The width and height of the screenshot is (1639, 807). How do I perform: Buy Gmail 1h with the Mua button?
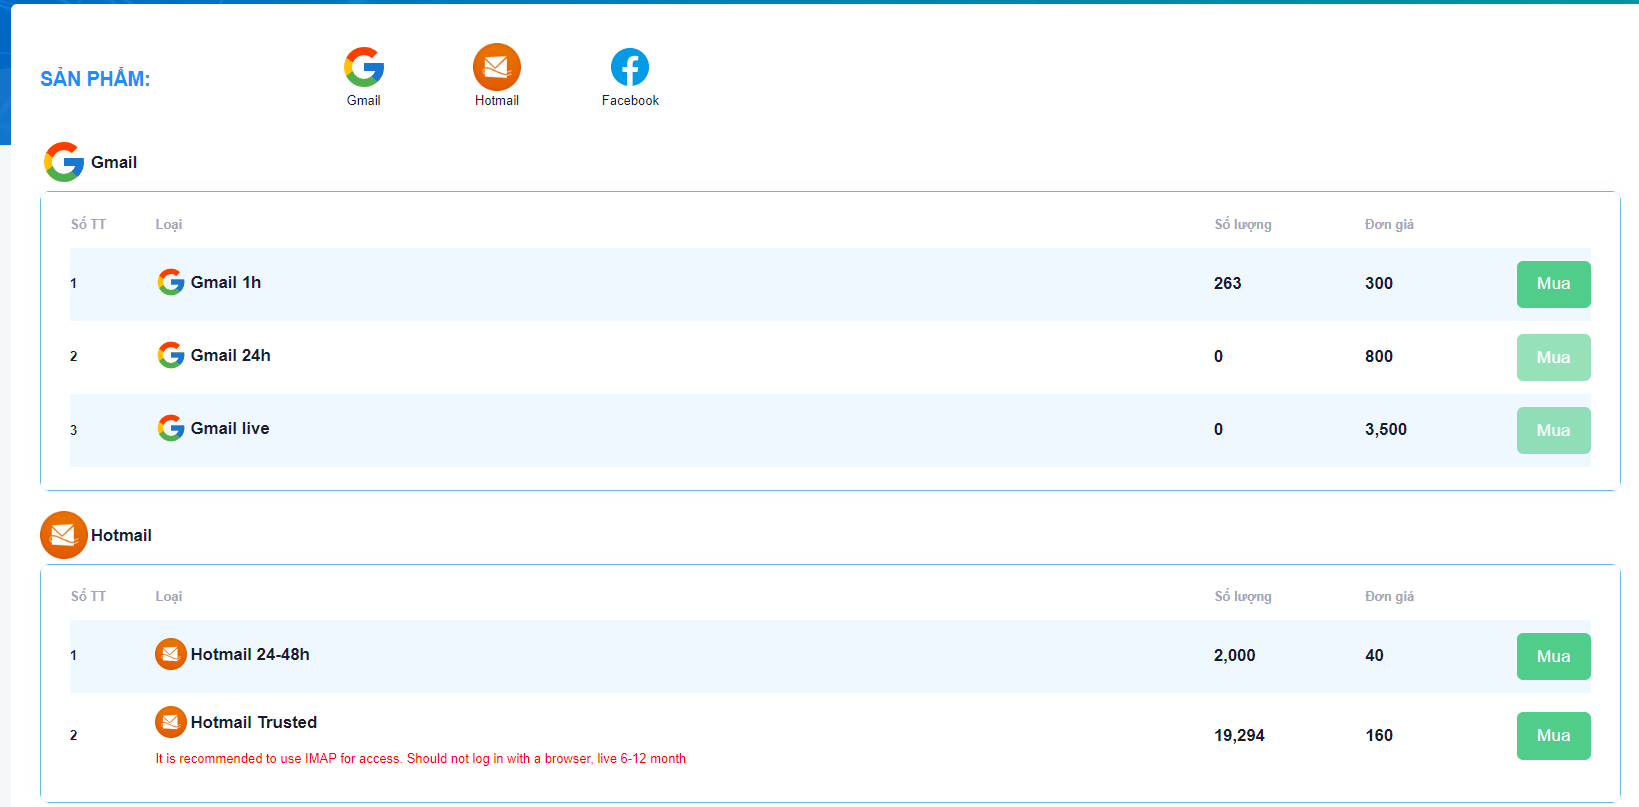click(x=1554, y=284)
